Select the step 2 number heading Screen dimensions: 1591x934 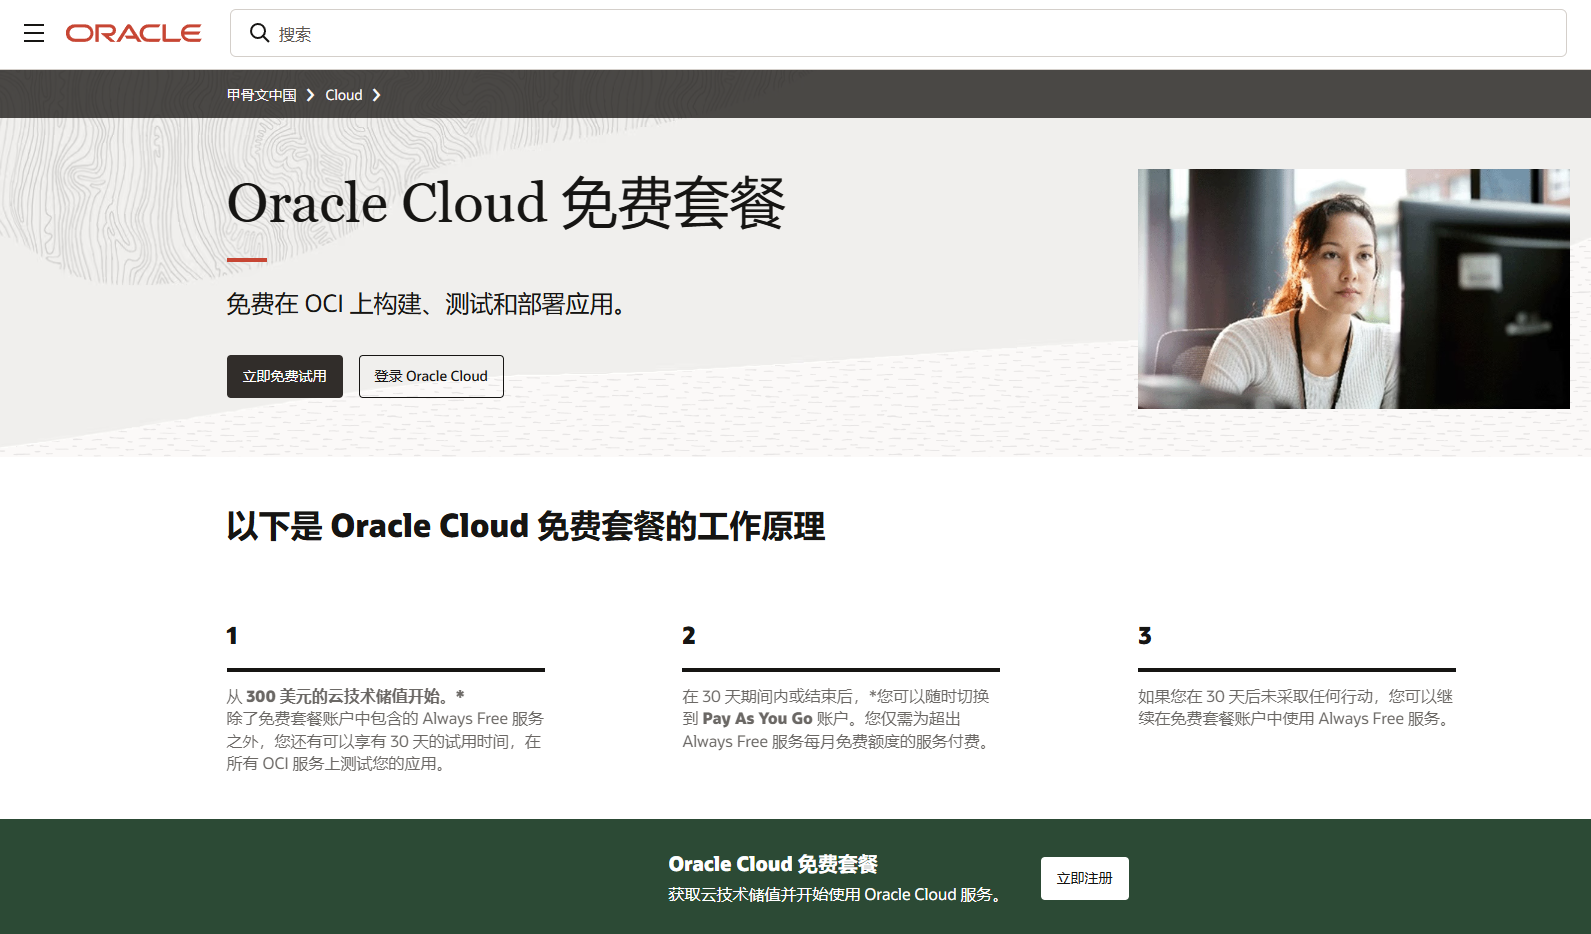click(689, 636)
